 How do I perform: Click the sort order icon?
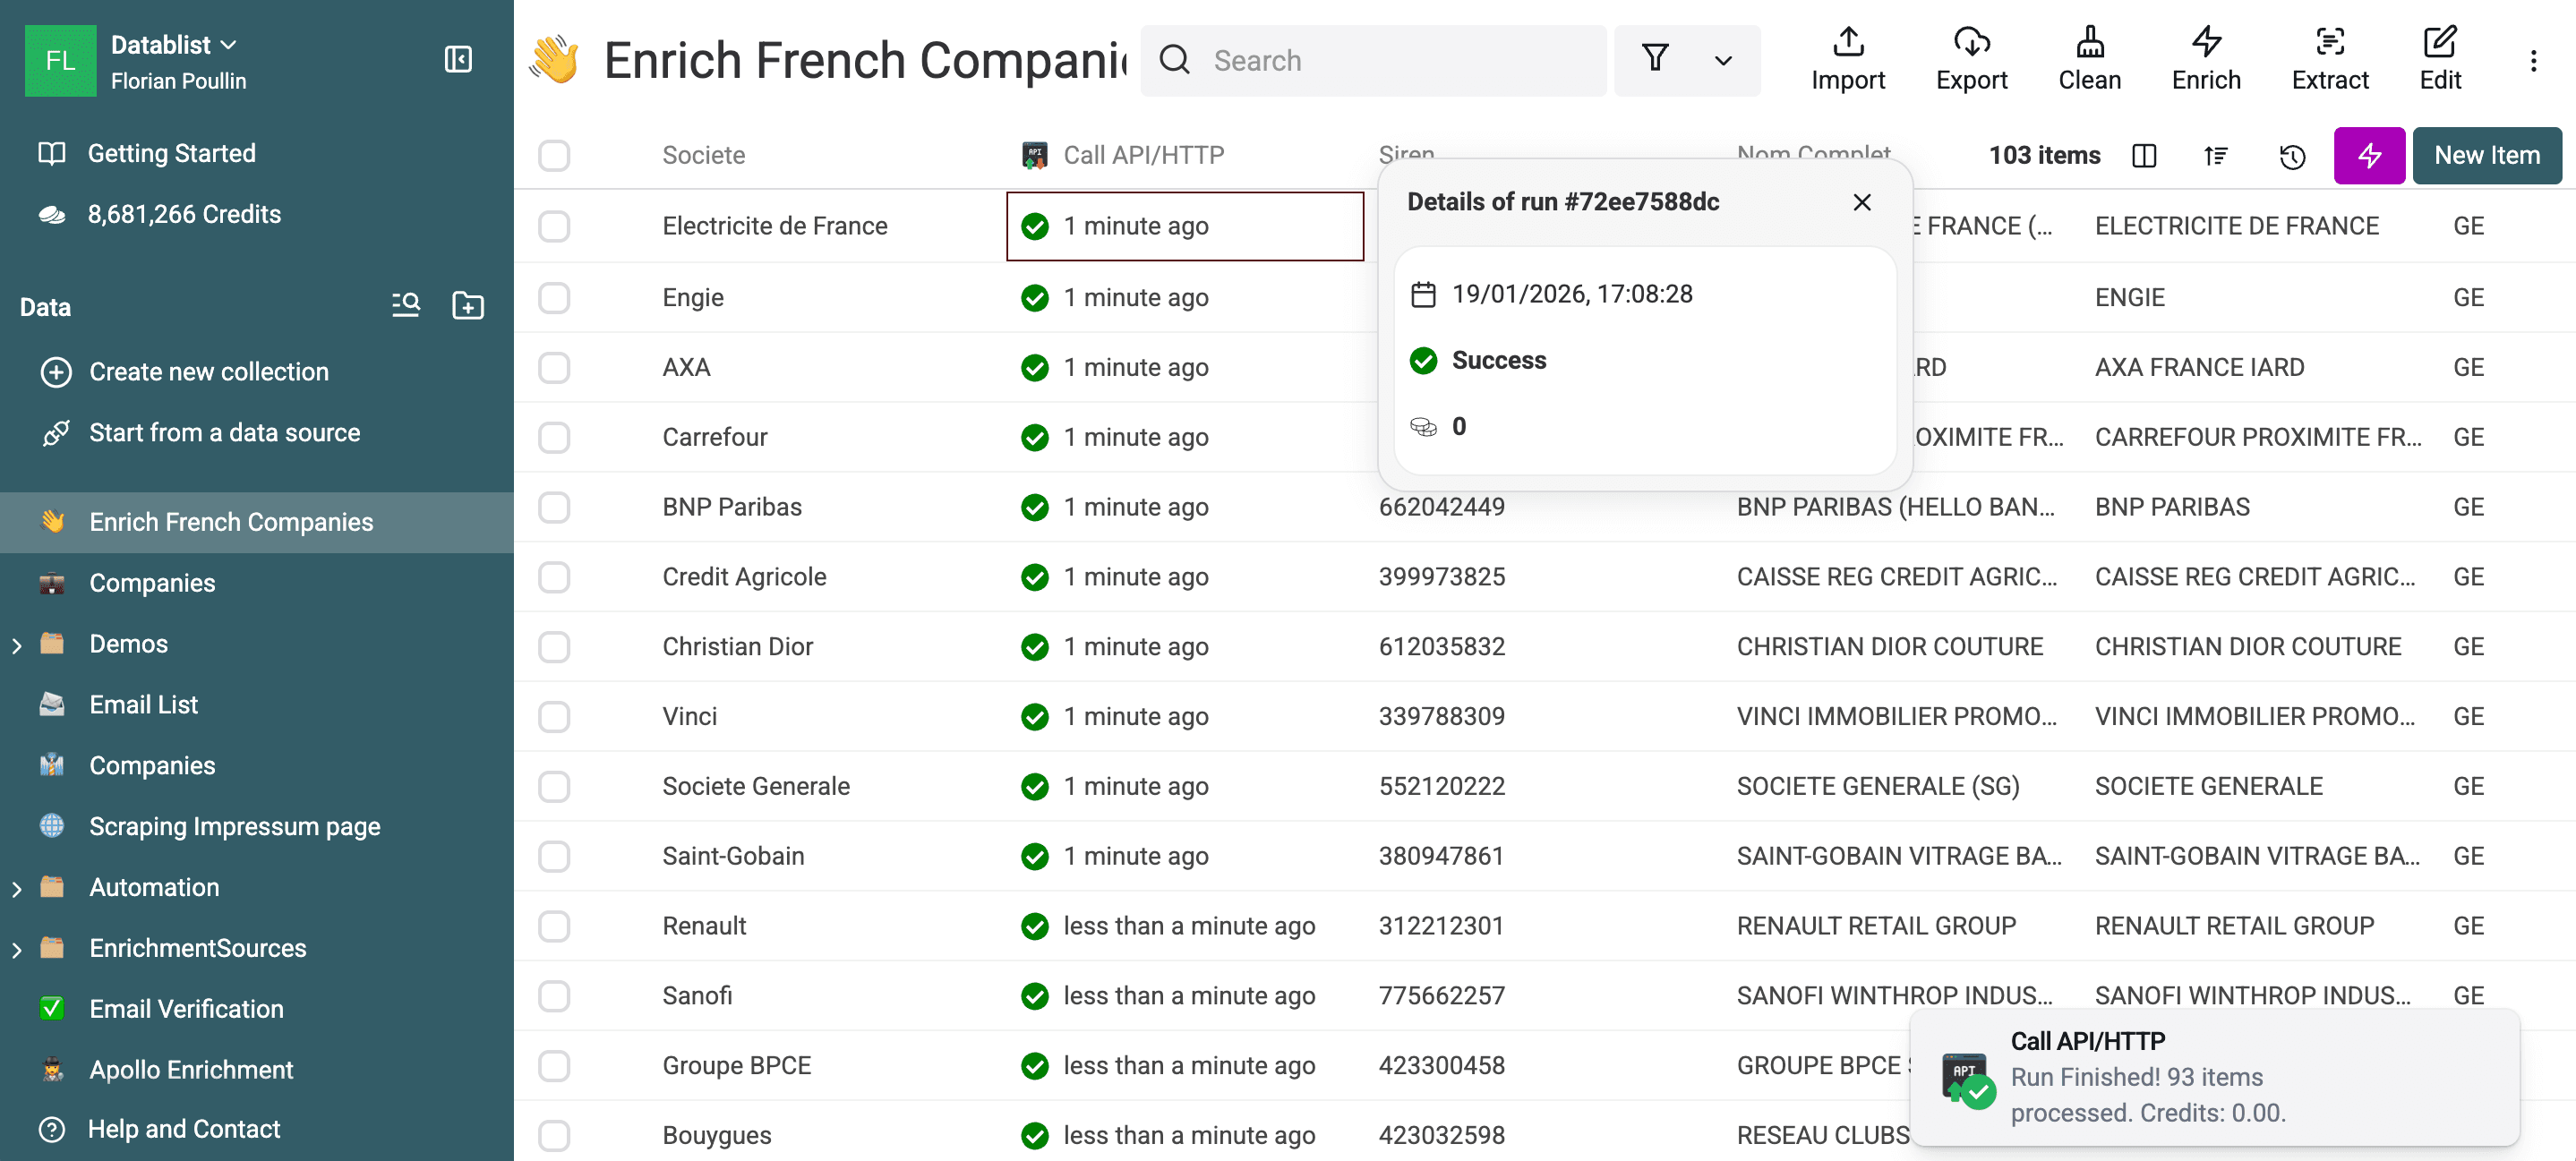pyautogui.click(x=2216, y=156)
